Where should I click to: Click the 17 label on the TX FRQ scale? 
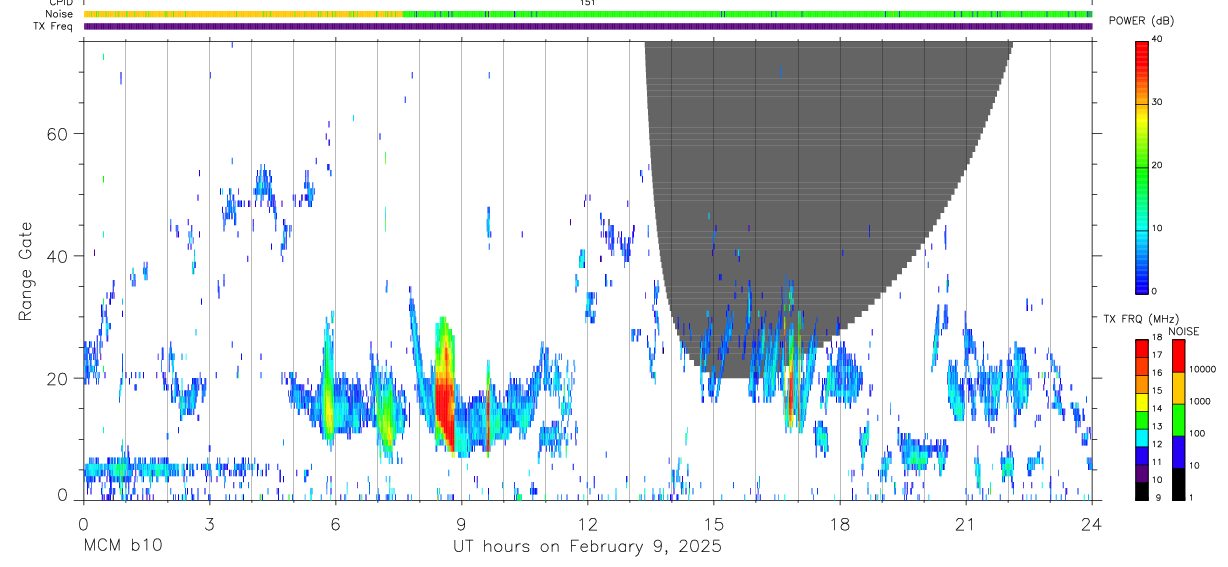click(1158, 356)
